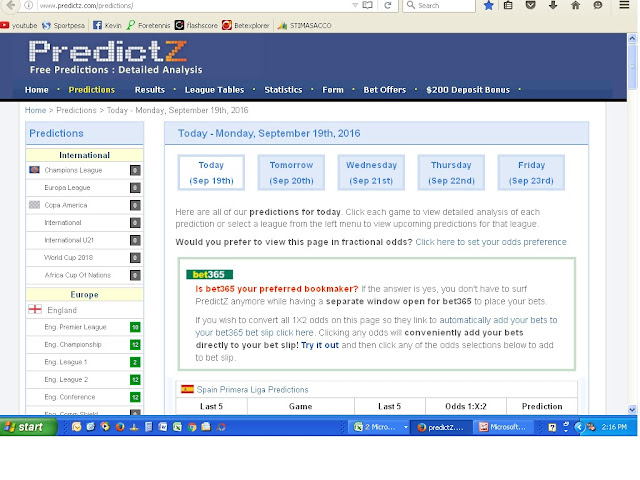Launch Firefox from quick launch bar

(120, 427)
